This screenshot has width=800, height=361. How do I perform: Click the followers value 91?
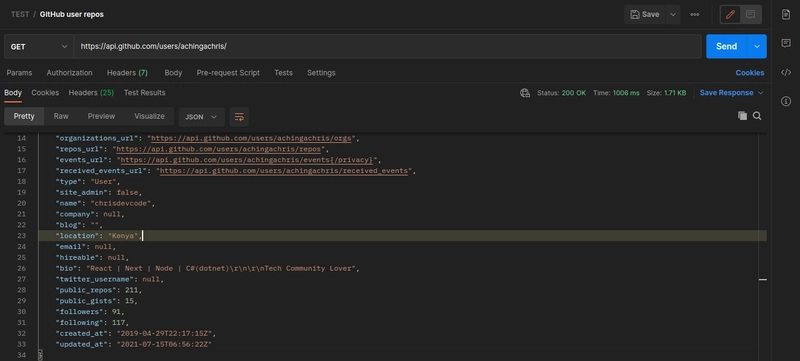click(x=116, y=312)
